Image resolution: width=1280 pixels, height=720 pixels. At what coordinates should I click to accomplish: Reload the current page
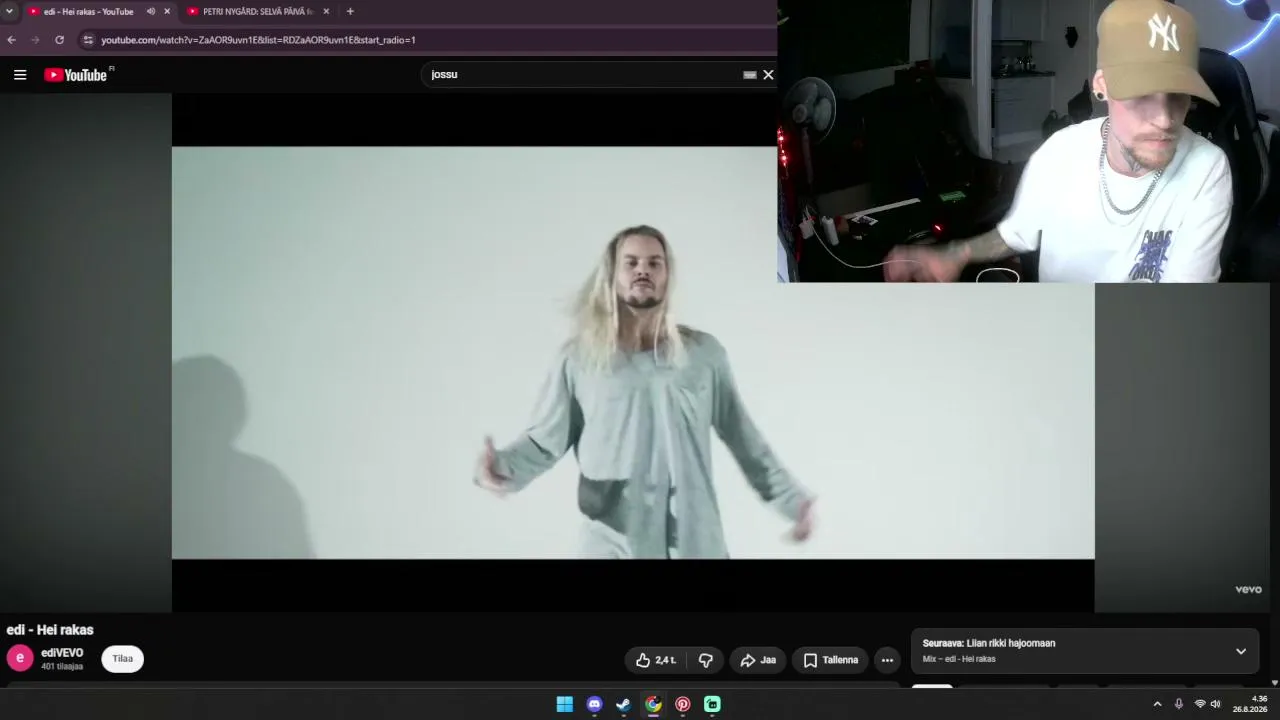pyautogui.click(x=59, y=40)
